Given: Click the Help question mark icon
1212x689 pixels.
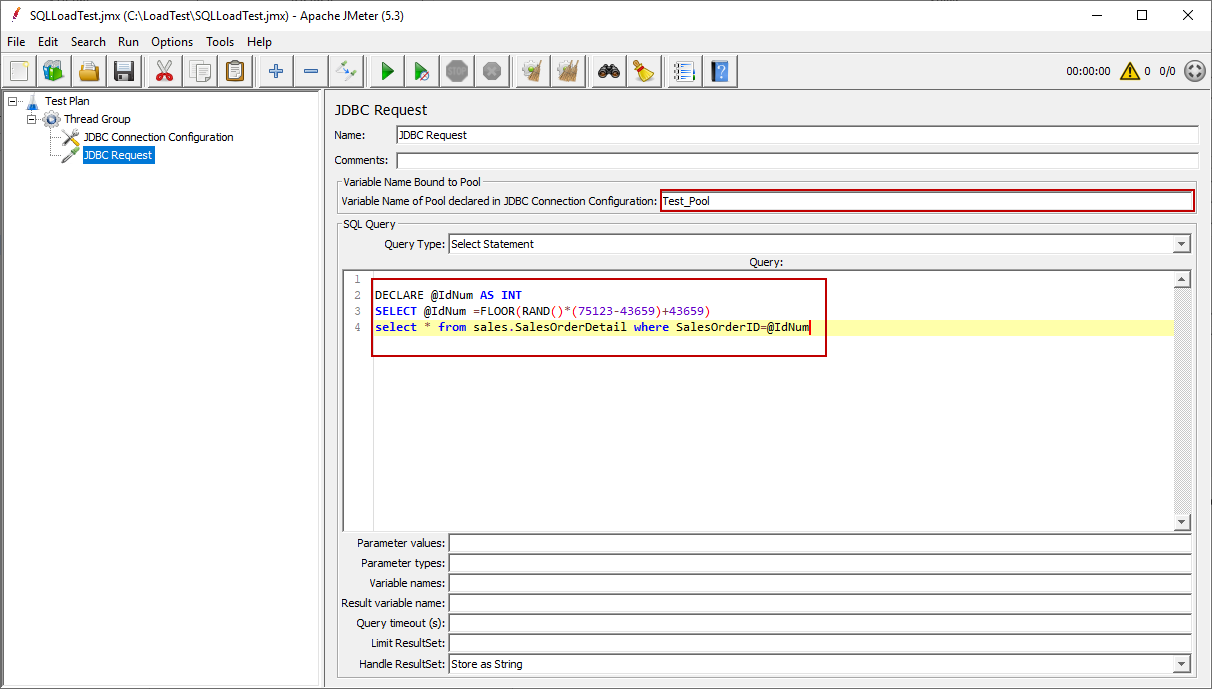Looking at the screenshot, I should (x=720, y=71).
